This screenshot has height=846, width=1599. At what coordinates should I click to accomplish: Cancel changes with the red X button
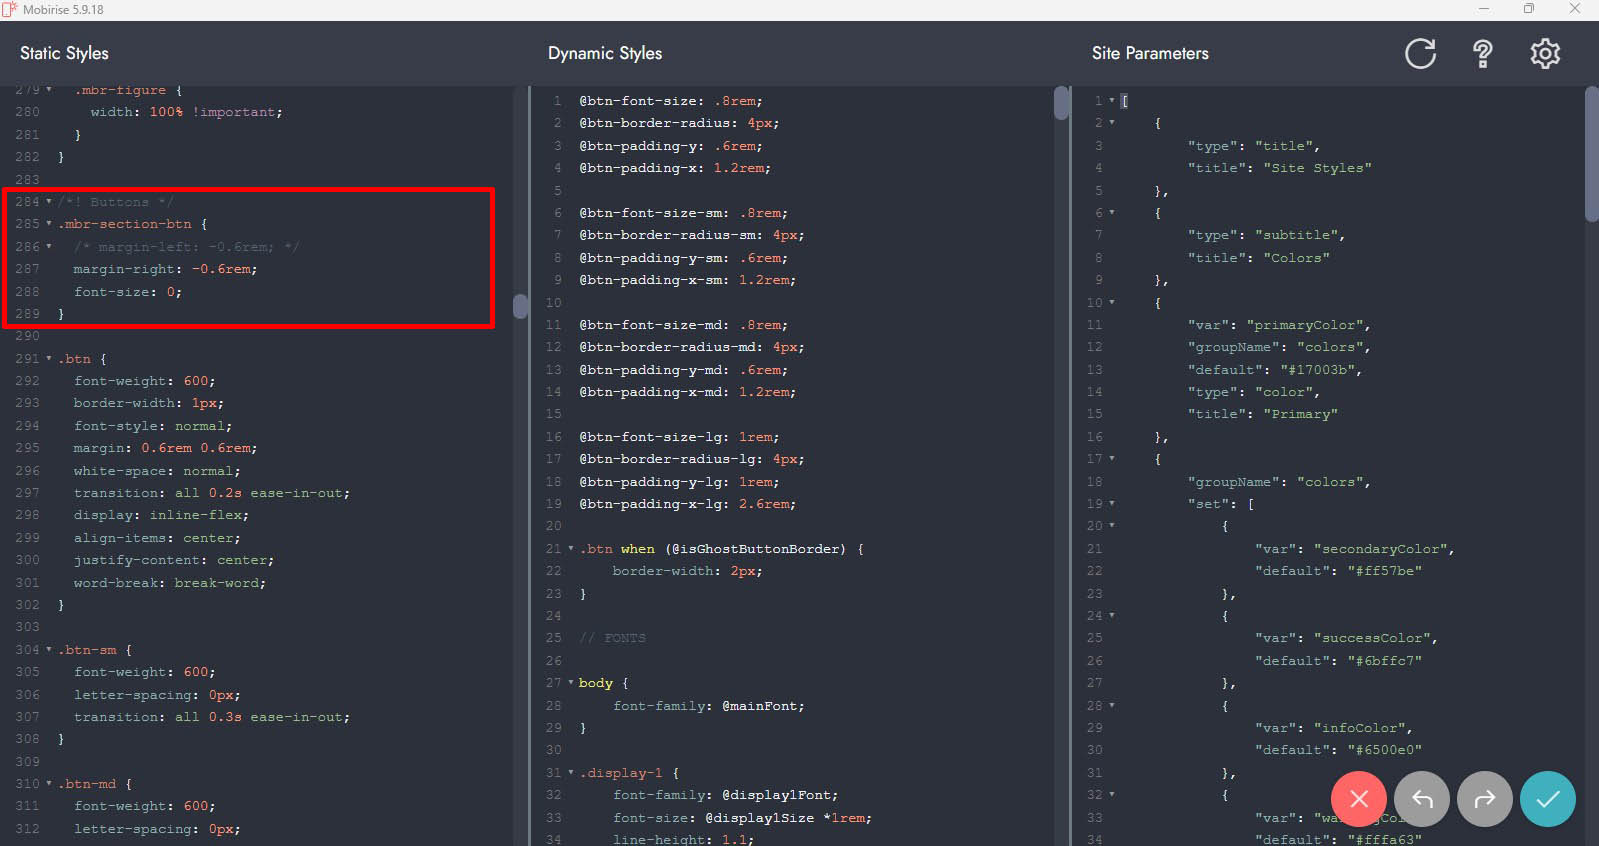(x=1359, y=799)
